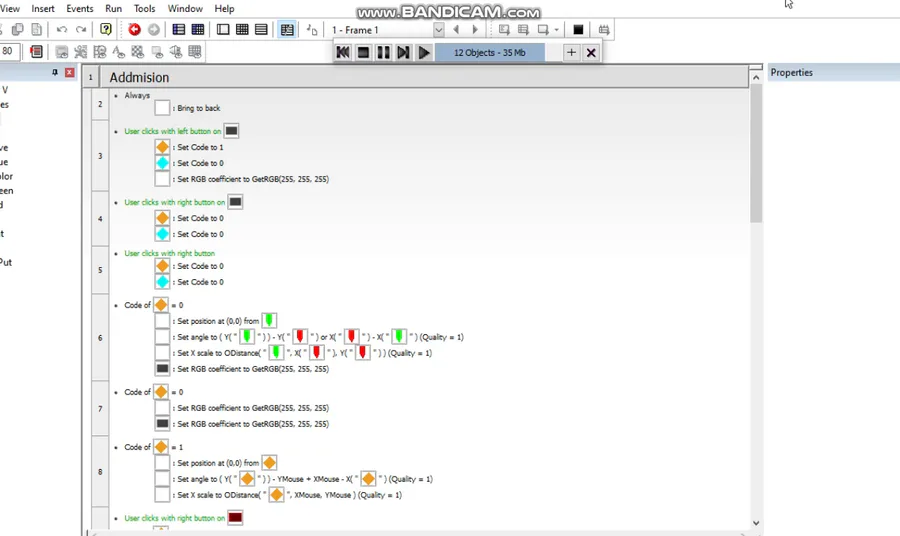Click the 'Always' condition

pyautogui.click(x=137, y=95)
